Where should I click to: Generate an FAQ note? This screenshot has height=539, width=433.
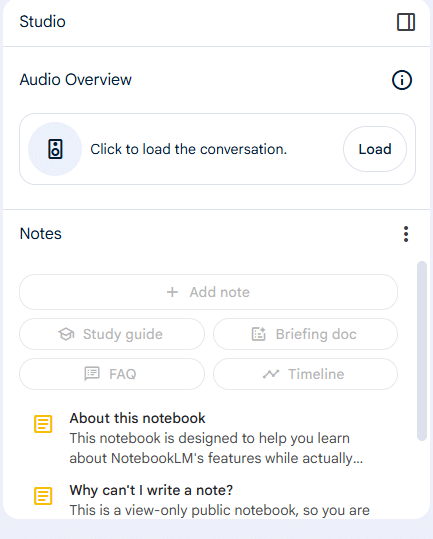click(x=112, y=374)
